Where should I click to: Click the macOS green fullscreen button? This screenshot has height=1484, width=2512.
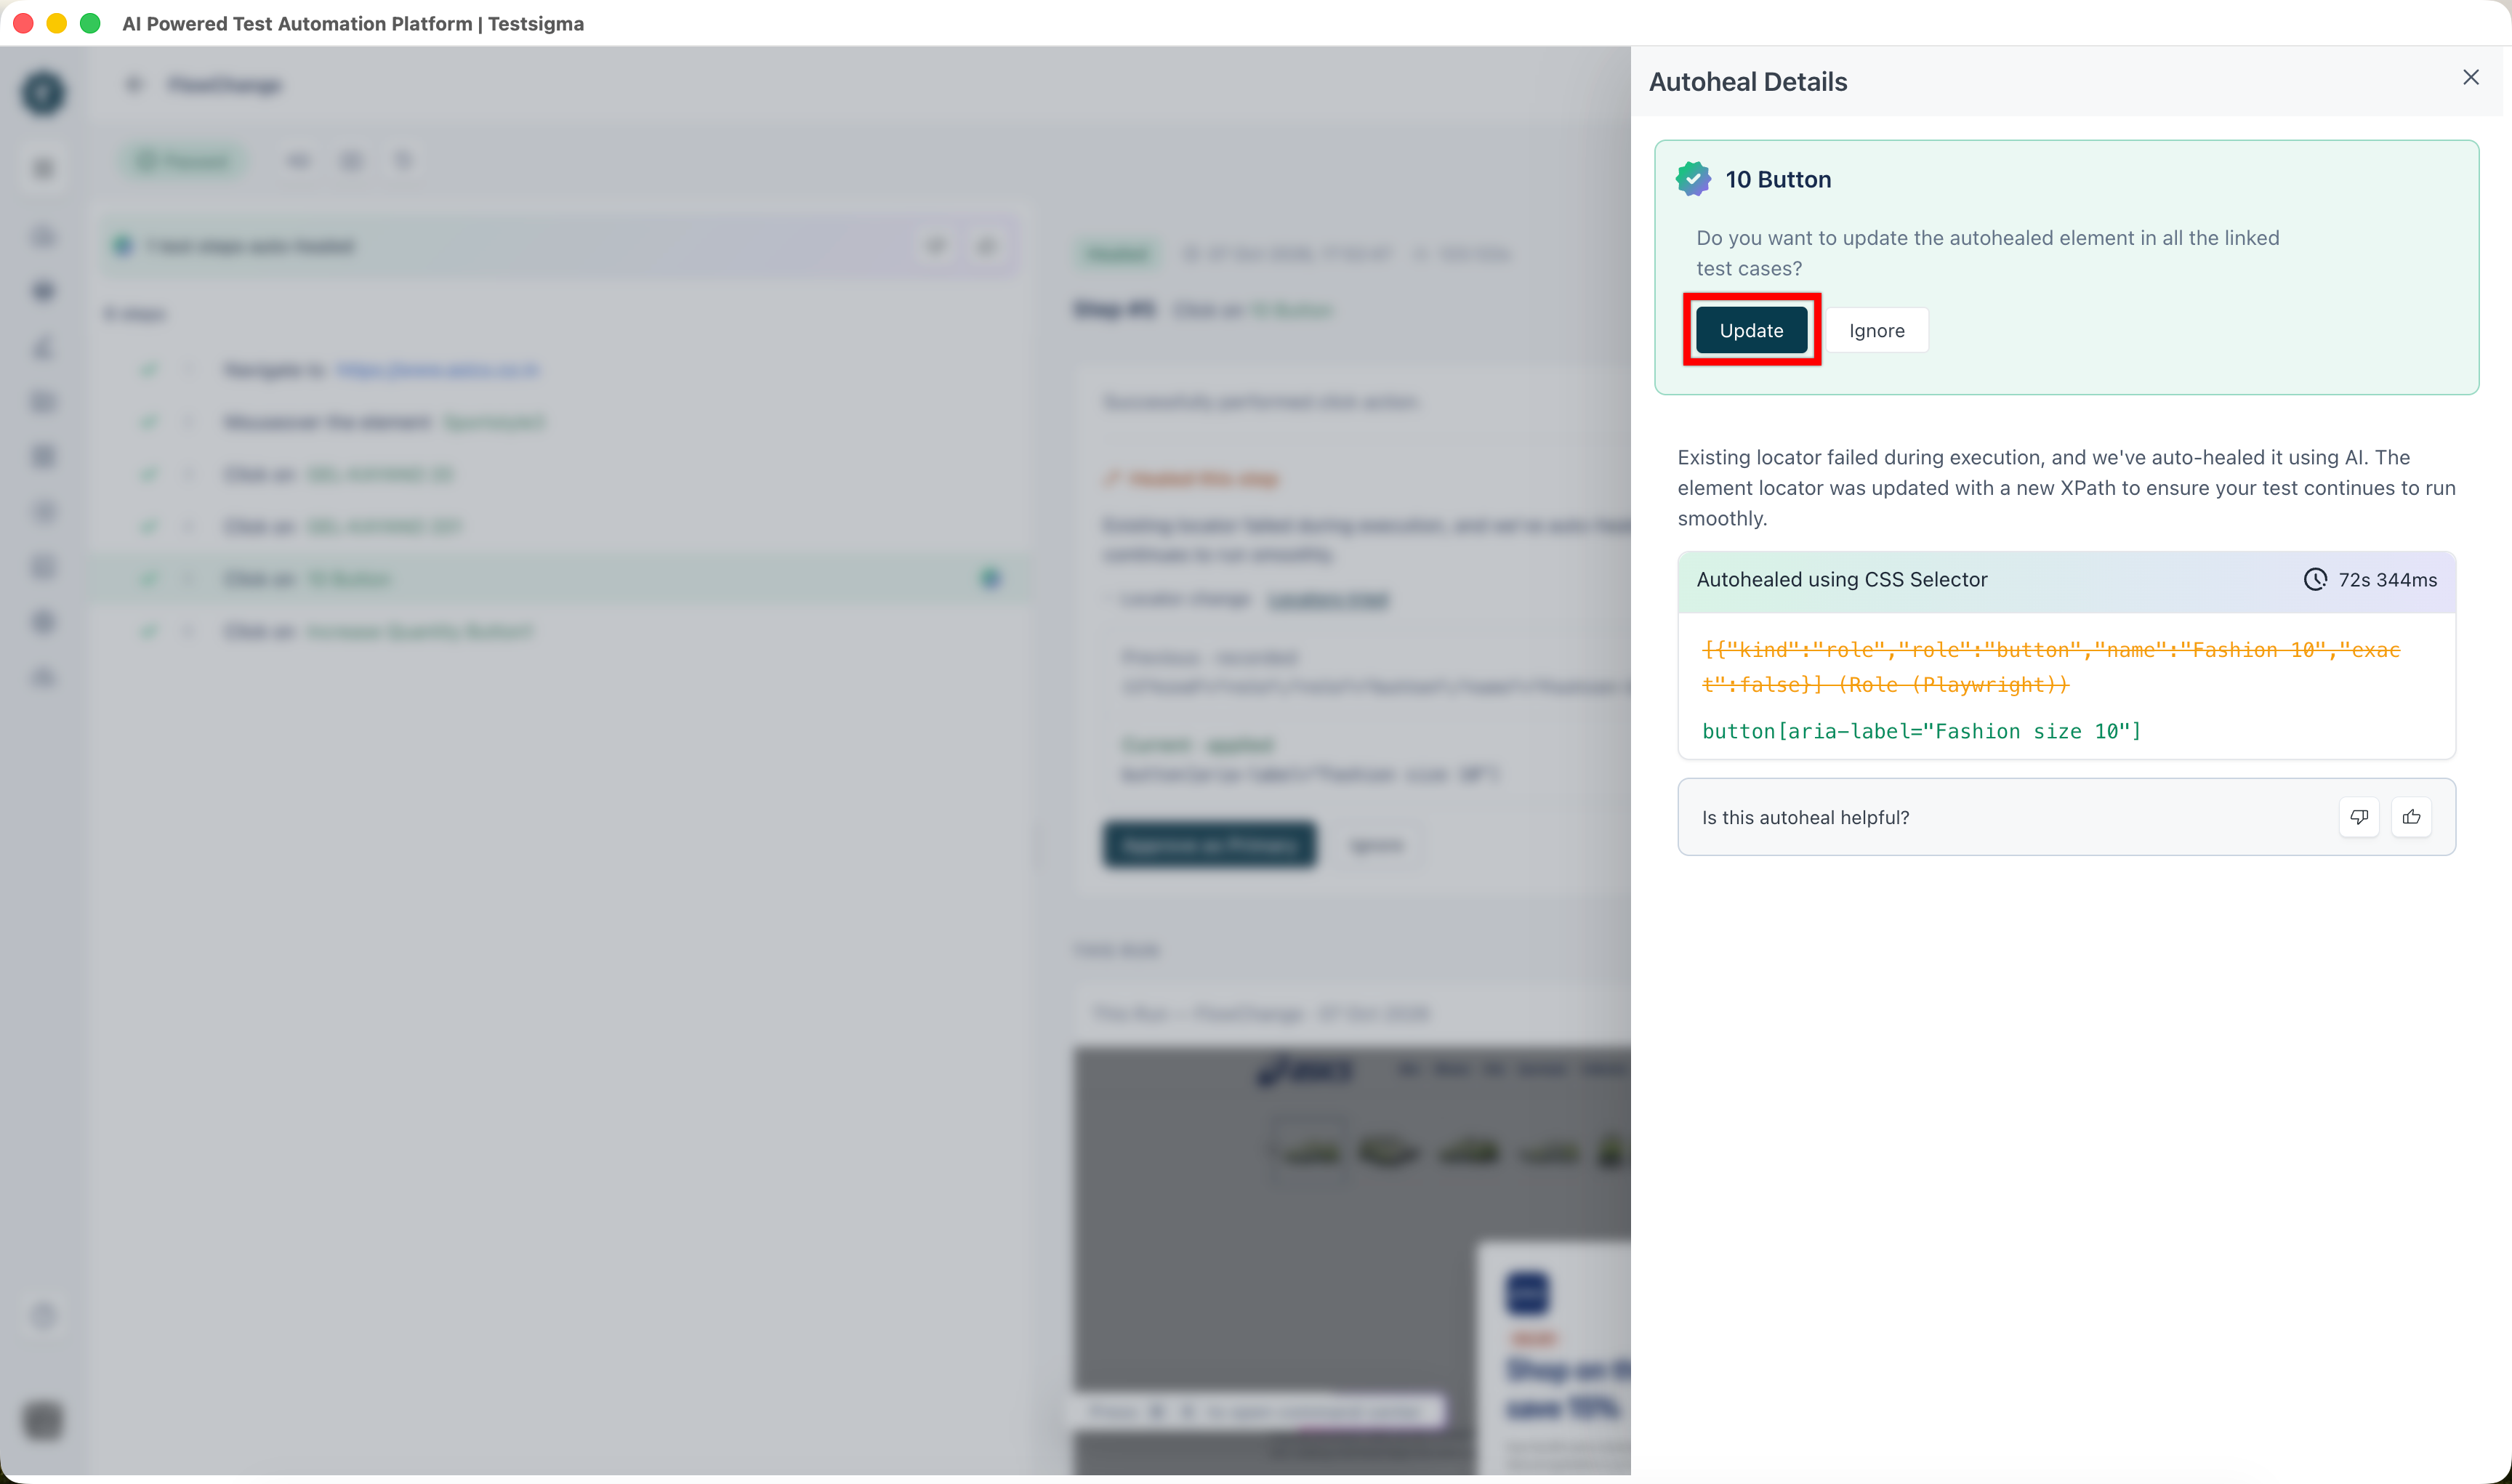tap(90, 23)
